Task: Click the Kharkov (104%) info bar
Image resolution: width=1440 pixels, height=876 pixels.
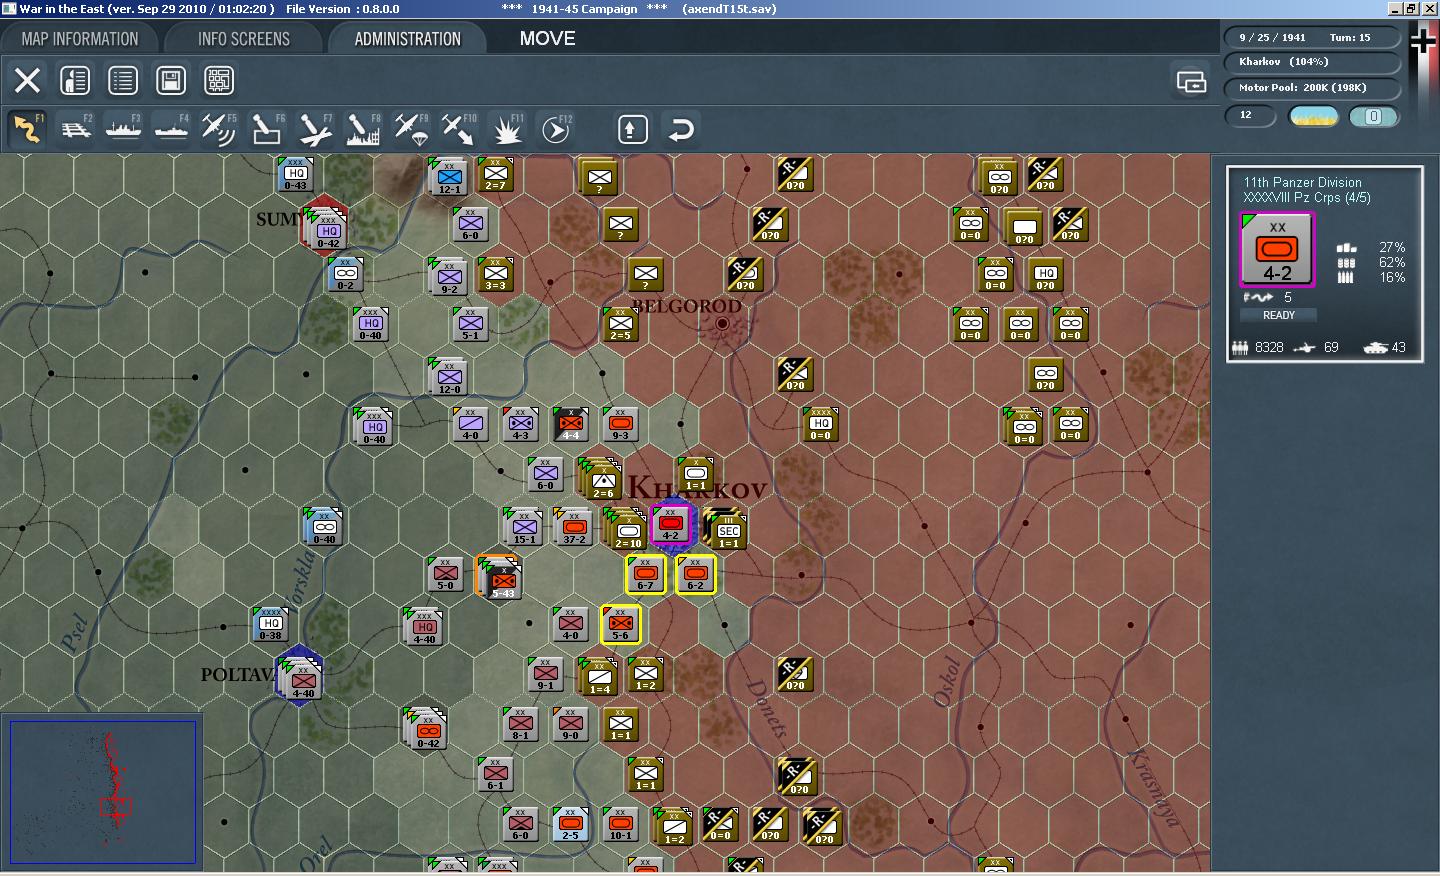Action: tap(1311, 62)
